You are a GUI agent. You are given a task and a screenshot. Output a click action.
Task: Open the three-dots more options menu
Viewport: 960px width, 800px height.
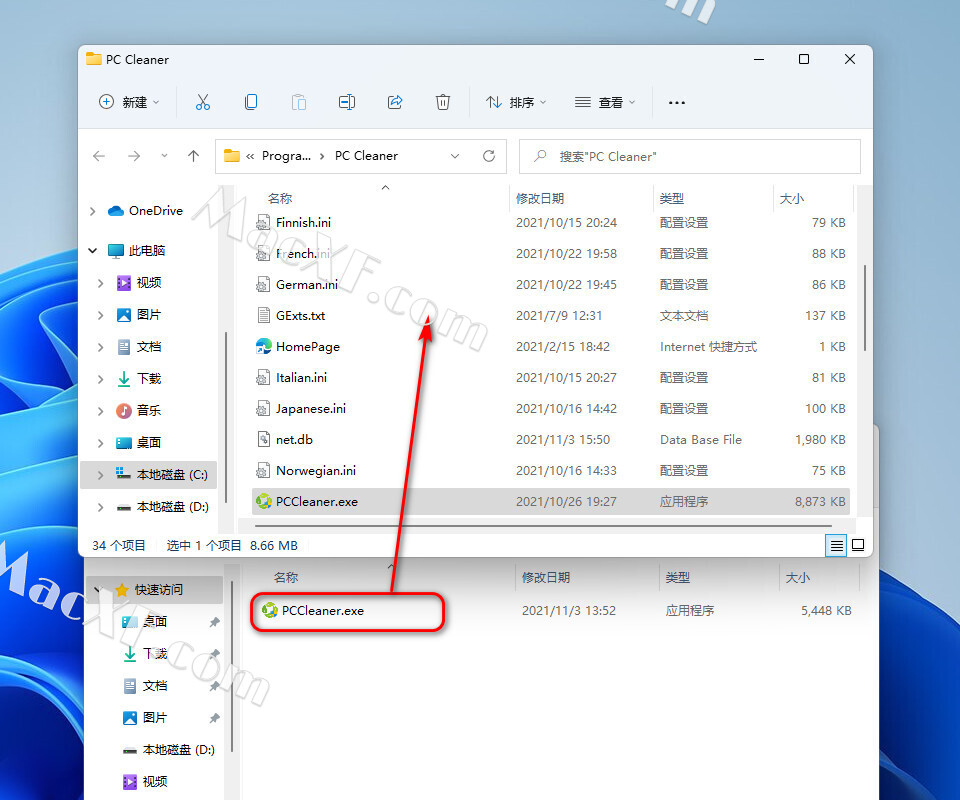[x=677, y=102]
